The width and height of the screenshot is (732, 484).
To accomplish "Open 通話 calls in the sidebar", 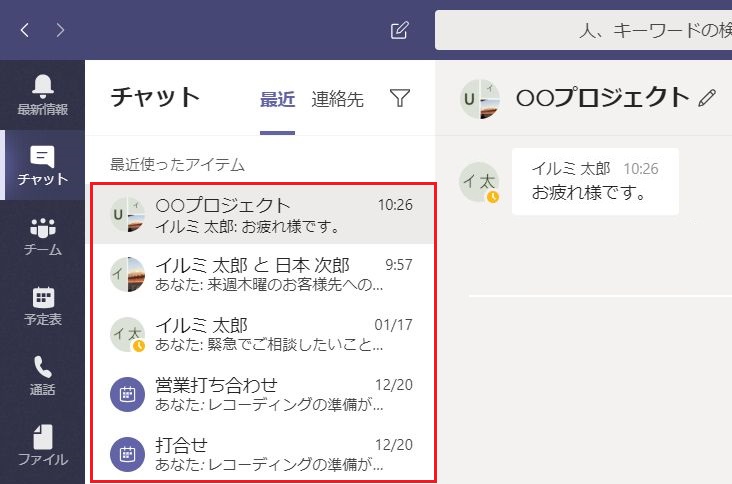I will click(x=42, y=376).
